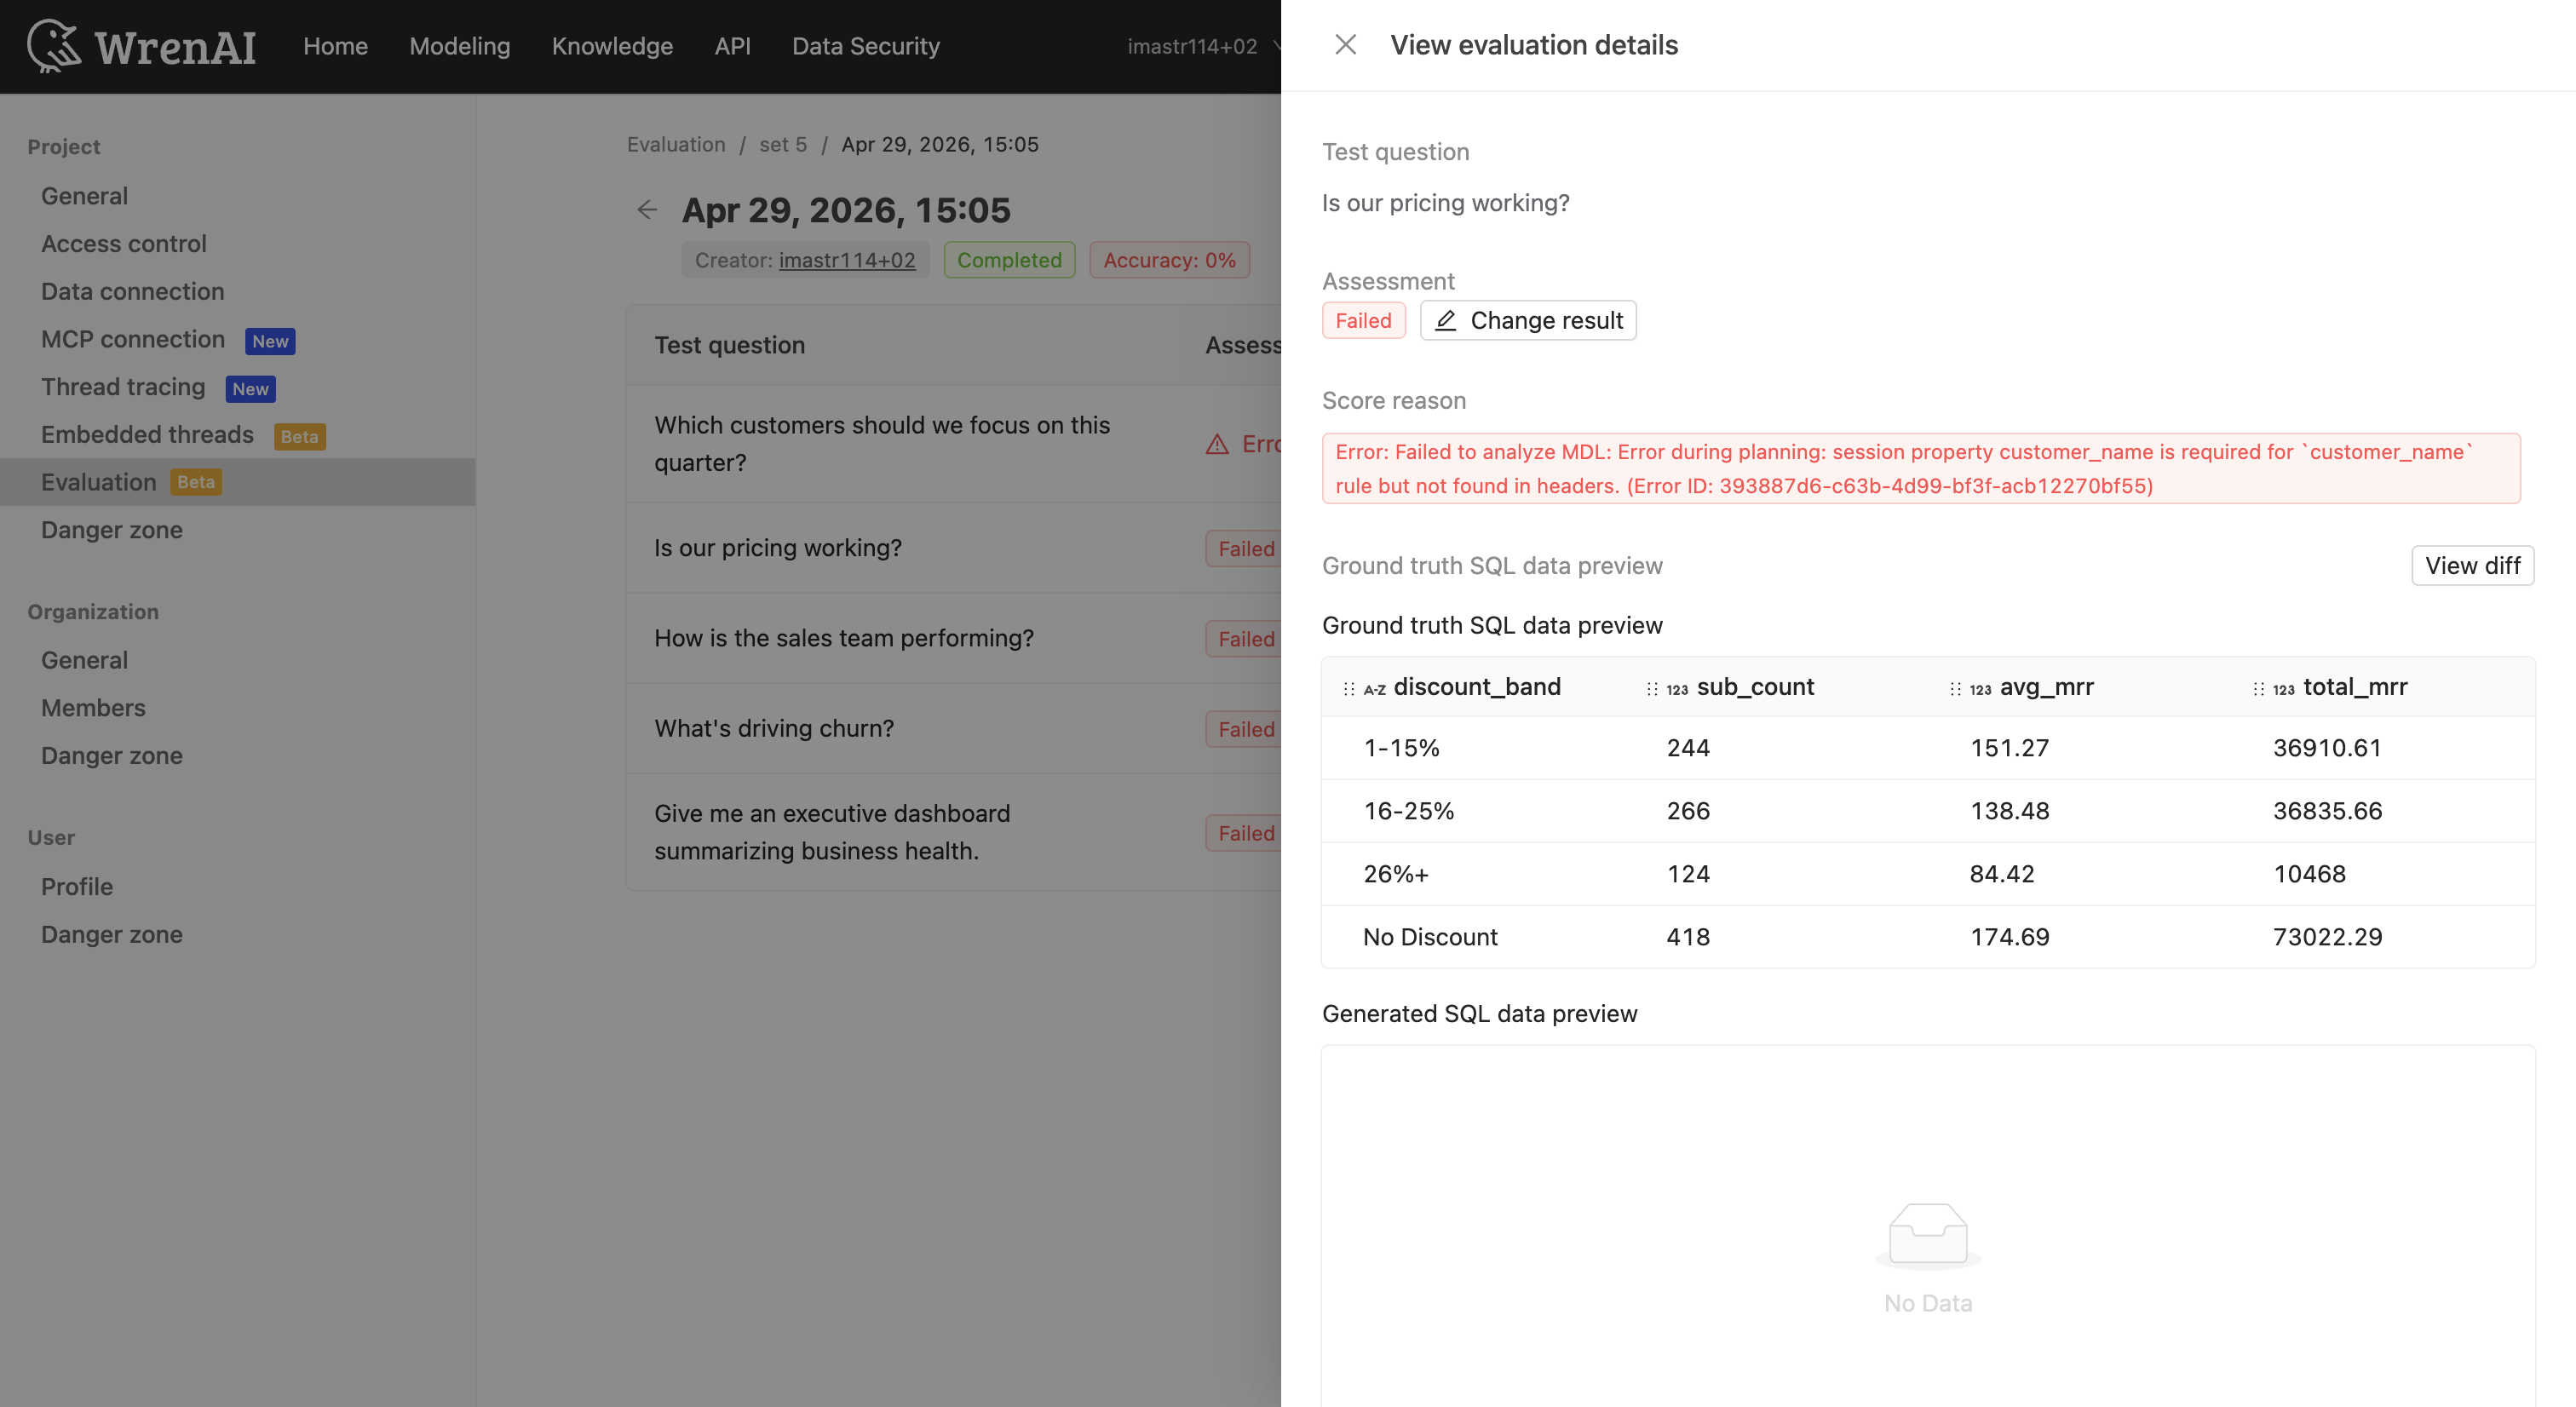
Task: Click the WrenAI bird logo
Action: tap(54, 46)
